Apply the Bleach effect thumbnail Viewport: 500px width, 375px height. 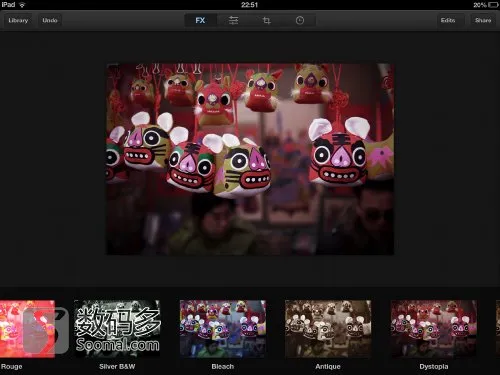coord(223,329)
